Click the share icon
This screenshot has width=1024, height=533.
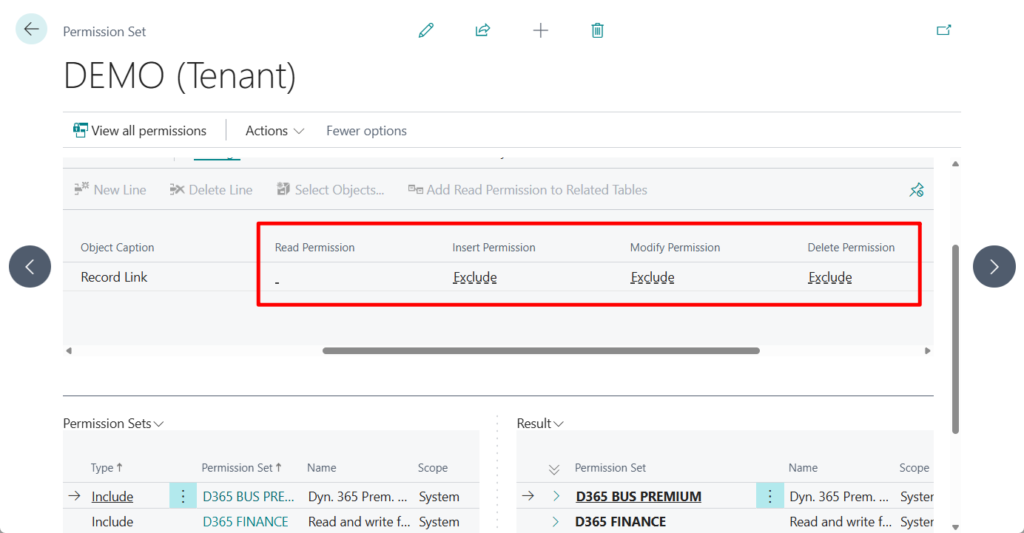pyautogui.click(x=483, y=30)
